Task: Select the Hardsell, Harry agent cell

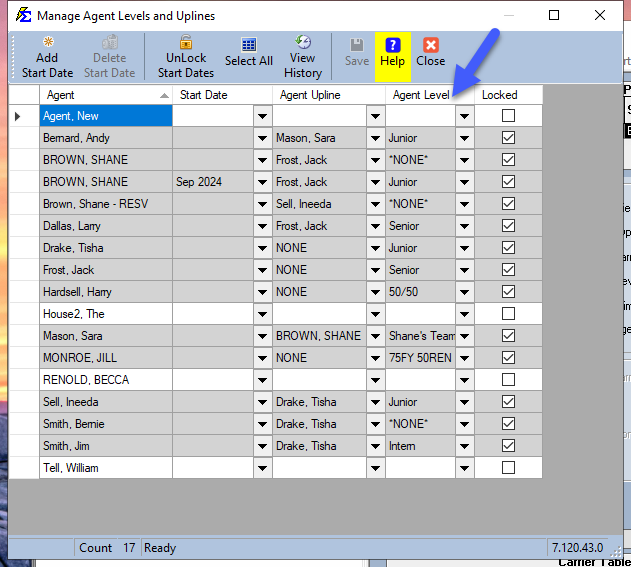Action: 106,292
